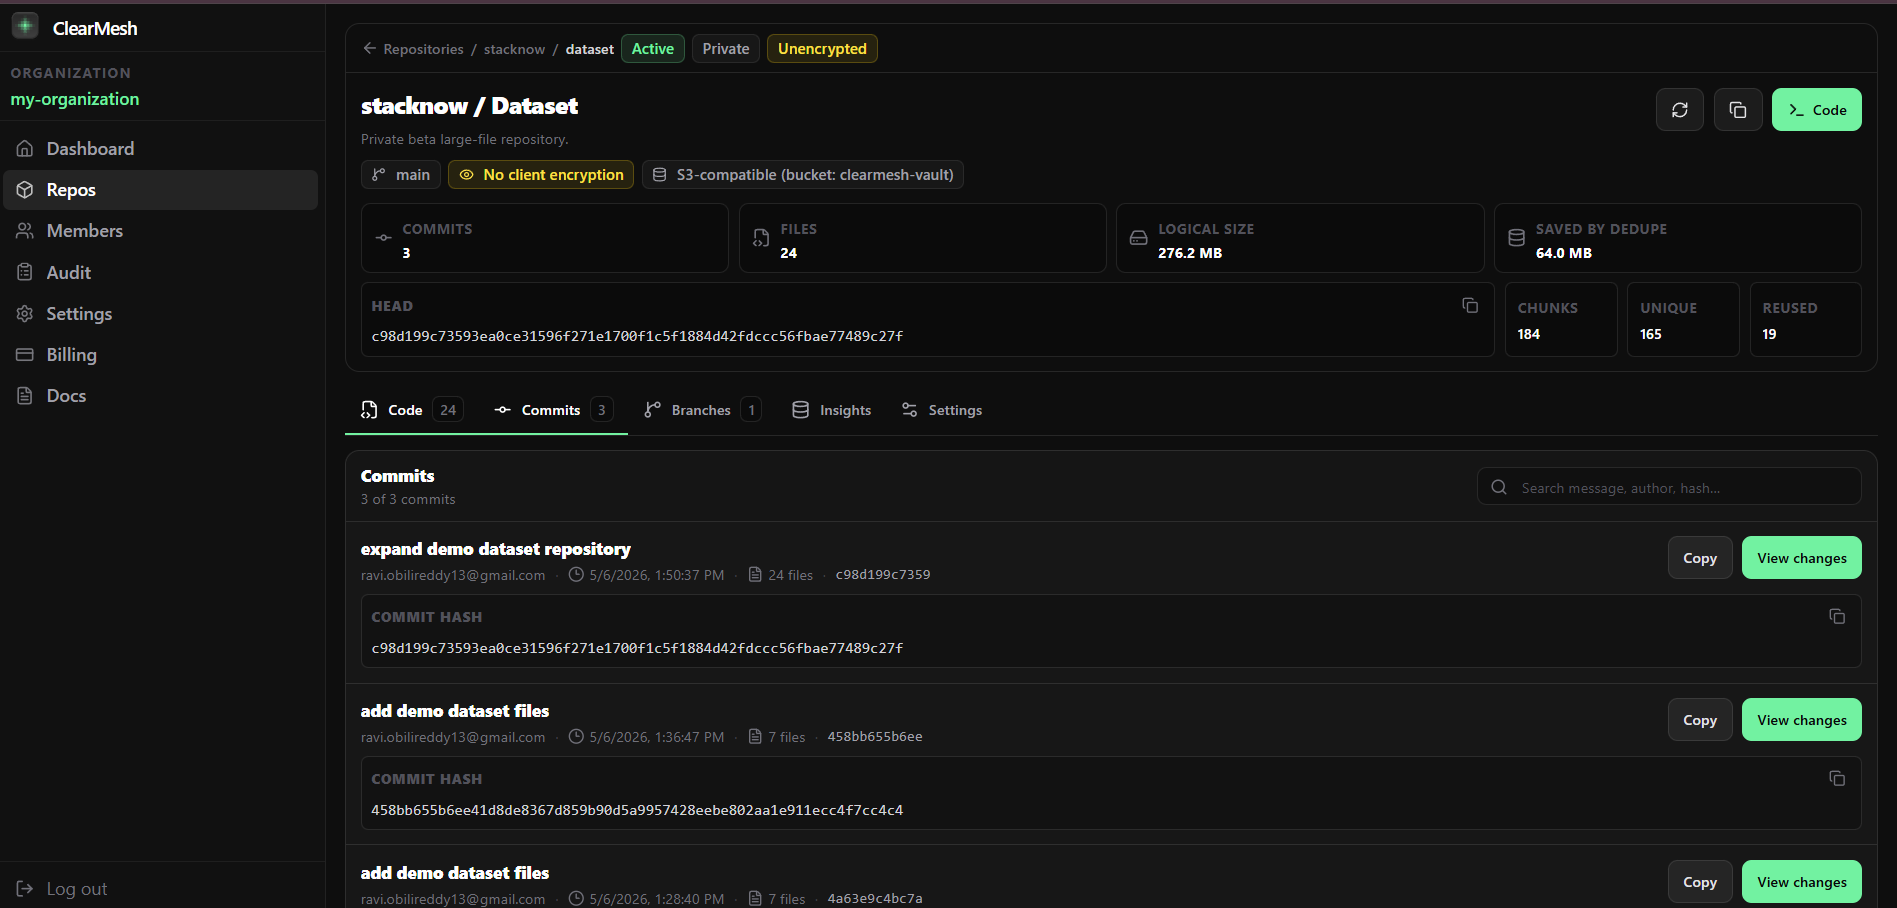Click the Unique value 165

click(x=1651, y=334)
